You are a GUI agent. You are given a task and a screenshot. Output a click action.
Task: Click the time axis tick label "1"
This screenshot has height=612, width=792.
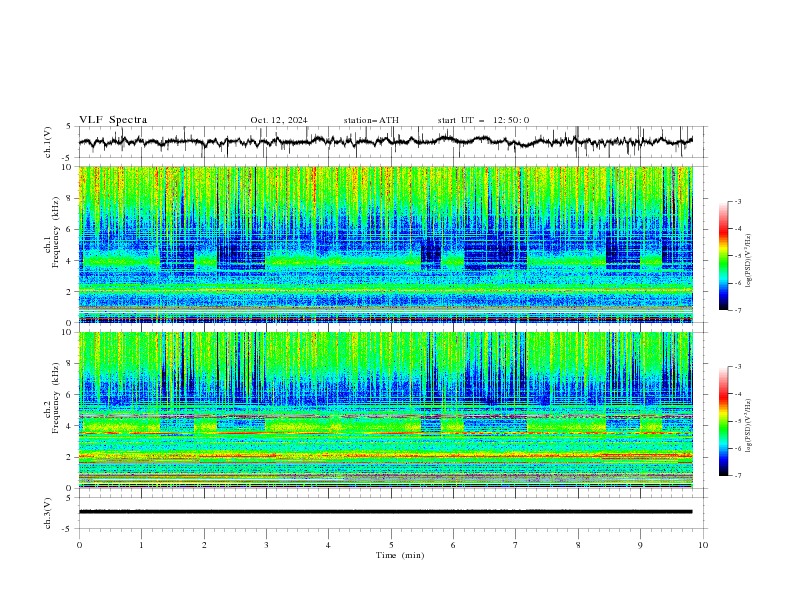(141, 545)
